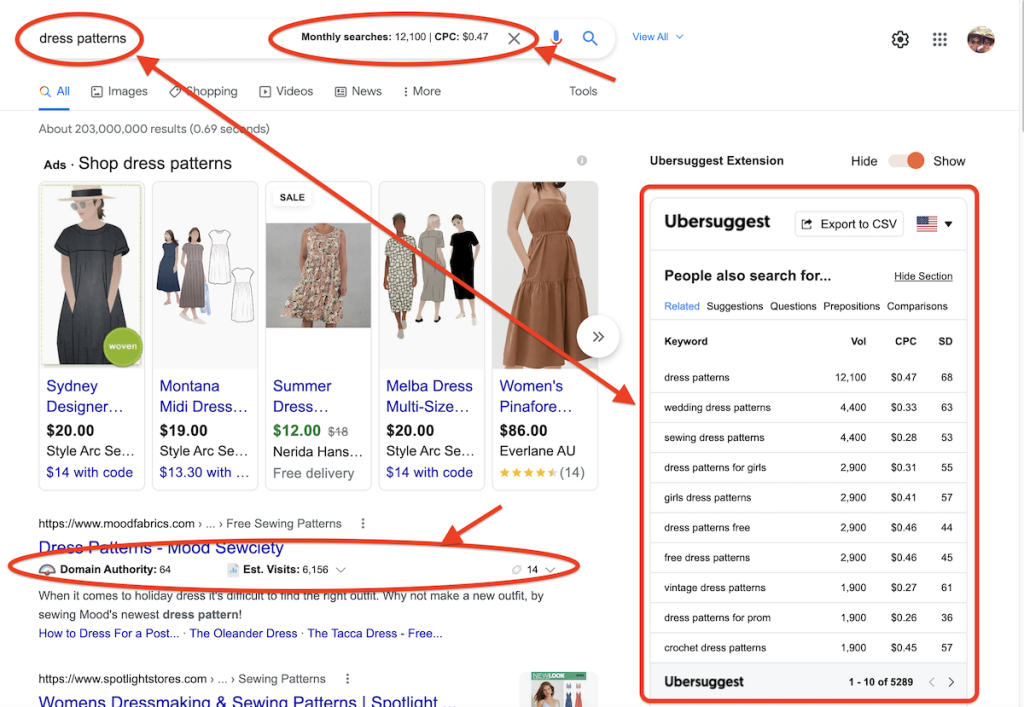The image size is (1024, 707).
Task: Click the voice search microphone icon
Action: [x=556, y=38]
